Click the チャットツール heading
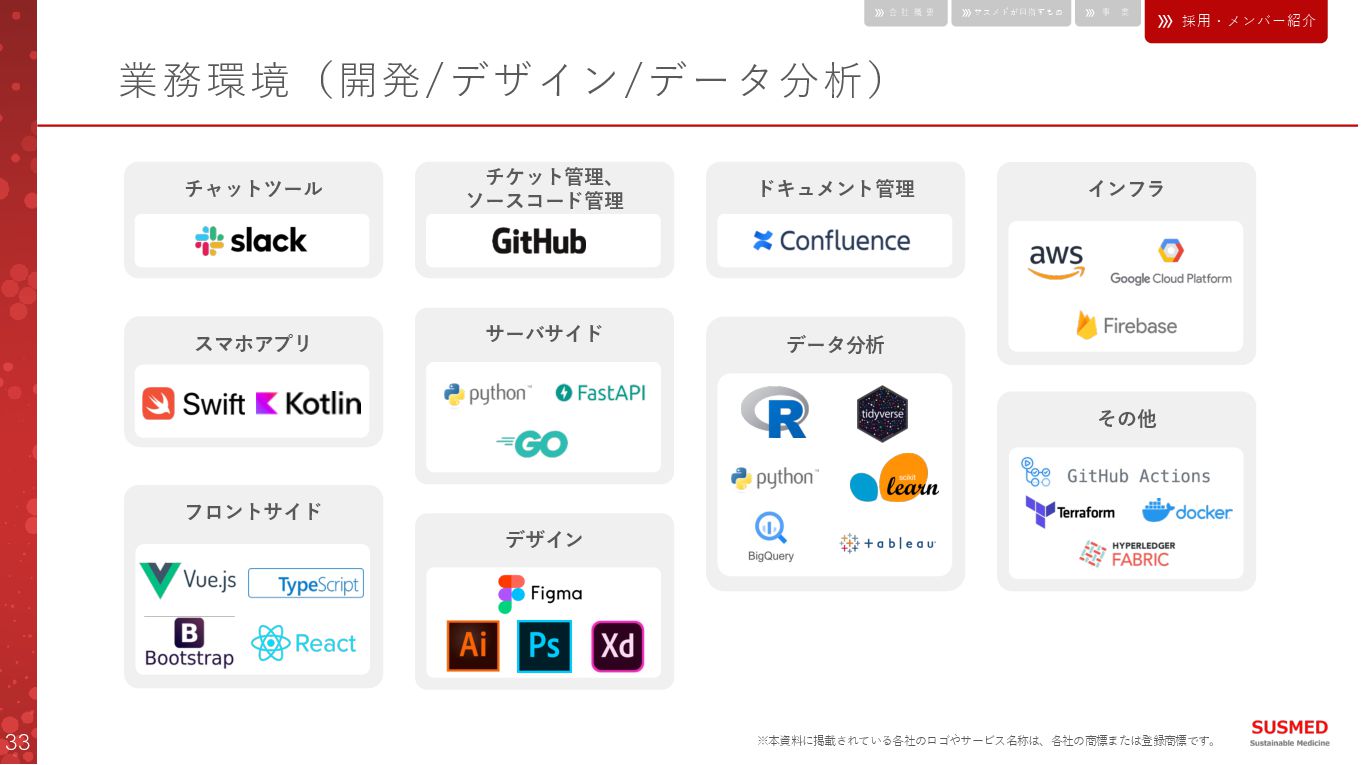The width and height of the screenshot is (1361, 765). [253, 188]
